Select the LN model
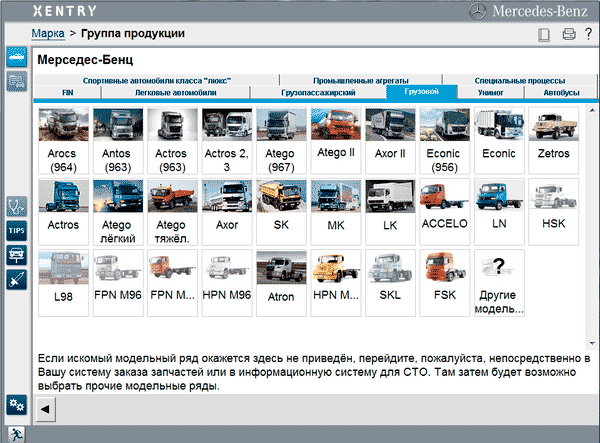 click(499, 212)
